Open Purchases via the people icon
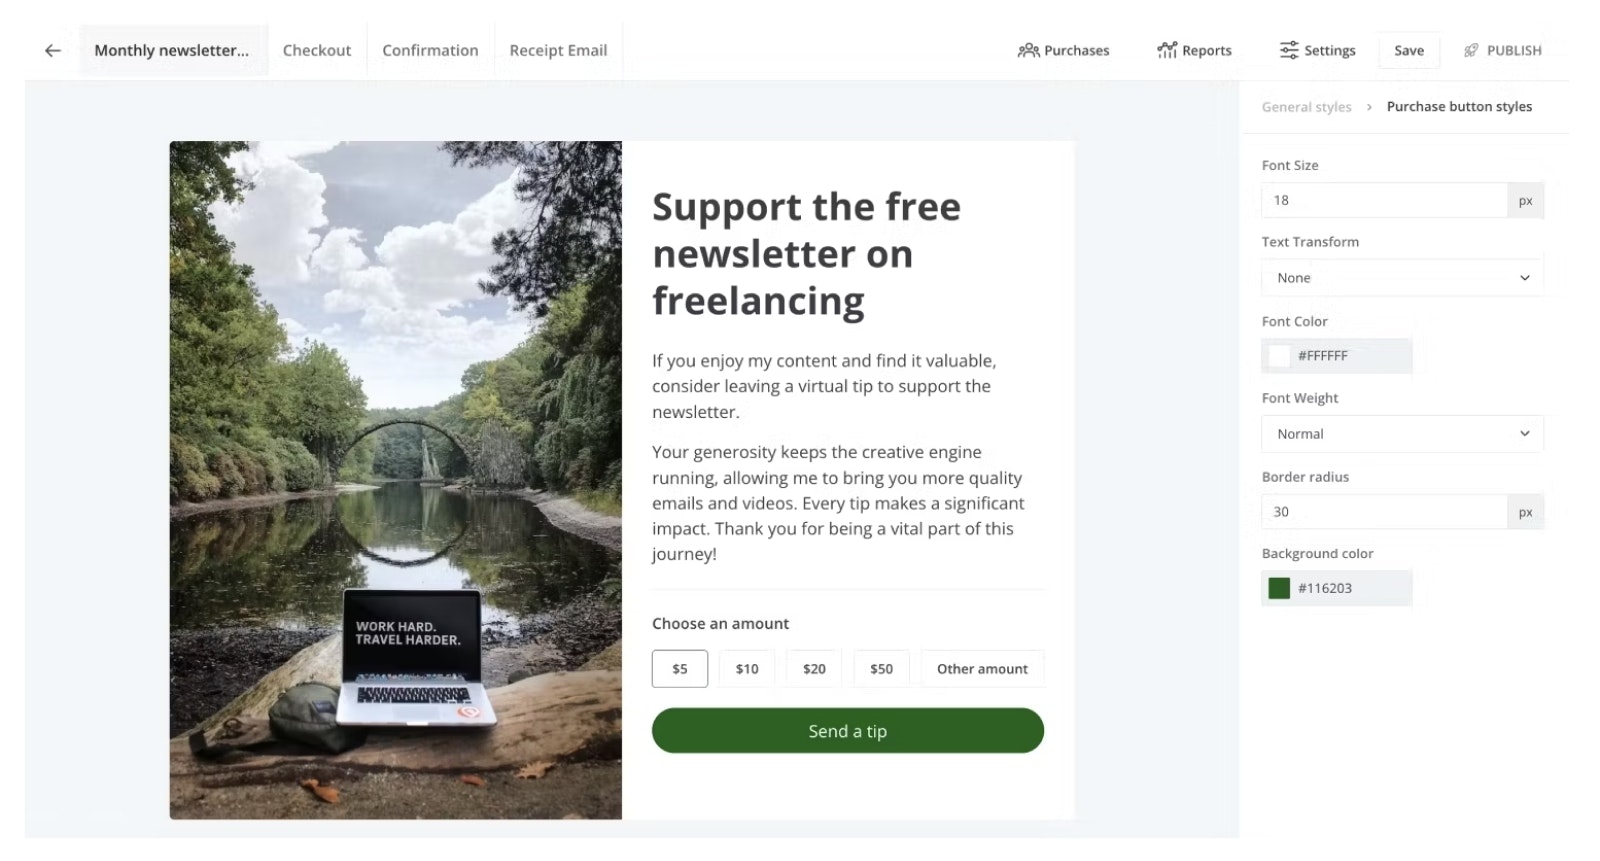 click(x=1028, y=51)
